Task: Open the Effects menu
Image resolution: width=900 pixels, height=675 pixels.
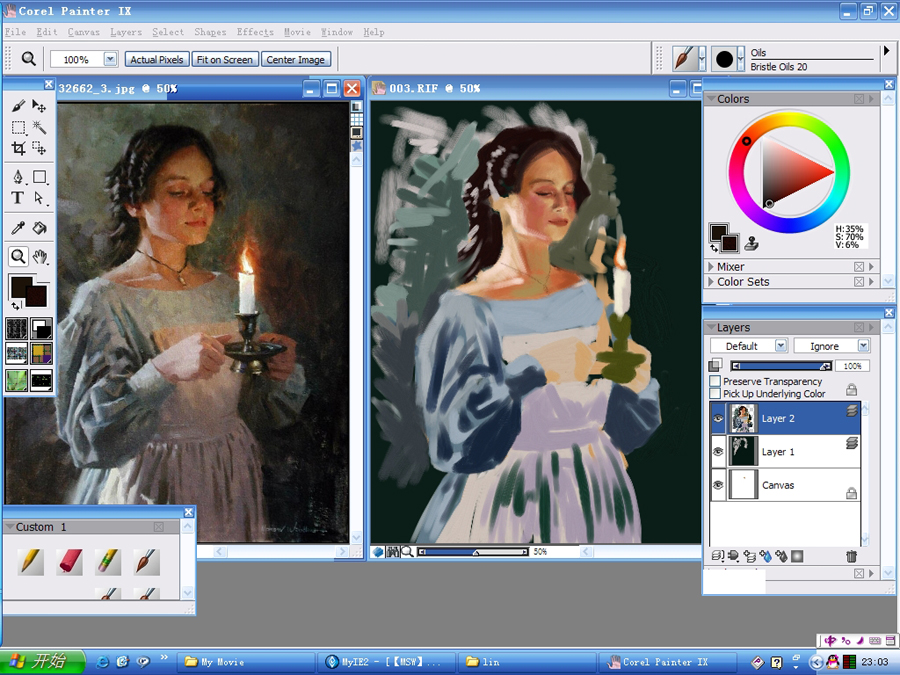Action: [255, 32]
